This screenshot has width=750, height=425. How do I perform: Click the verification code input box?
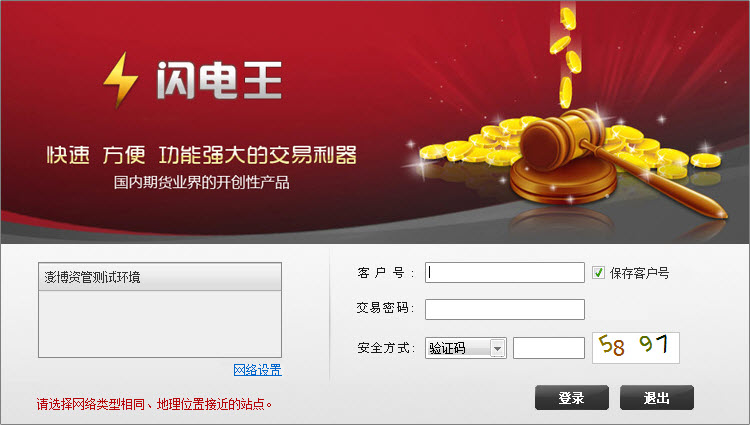pyautogui.click(x=549, y=348)
